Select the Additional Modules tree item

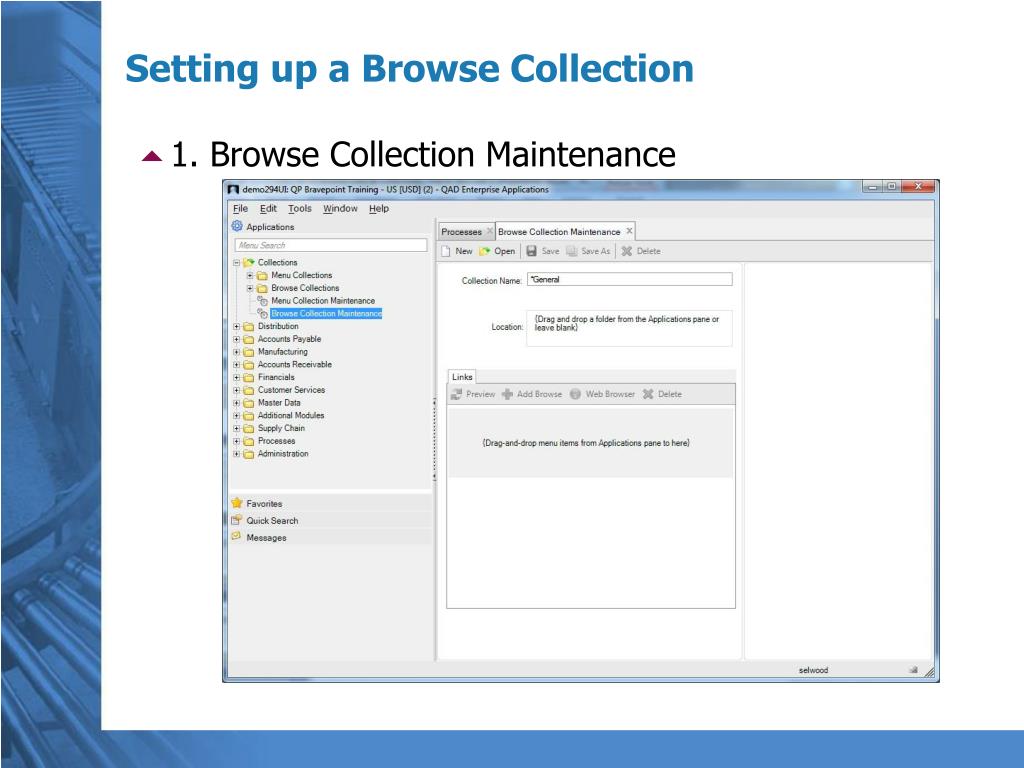(291, 415)
